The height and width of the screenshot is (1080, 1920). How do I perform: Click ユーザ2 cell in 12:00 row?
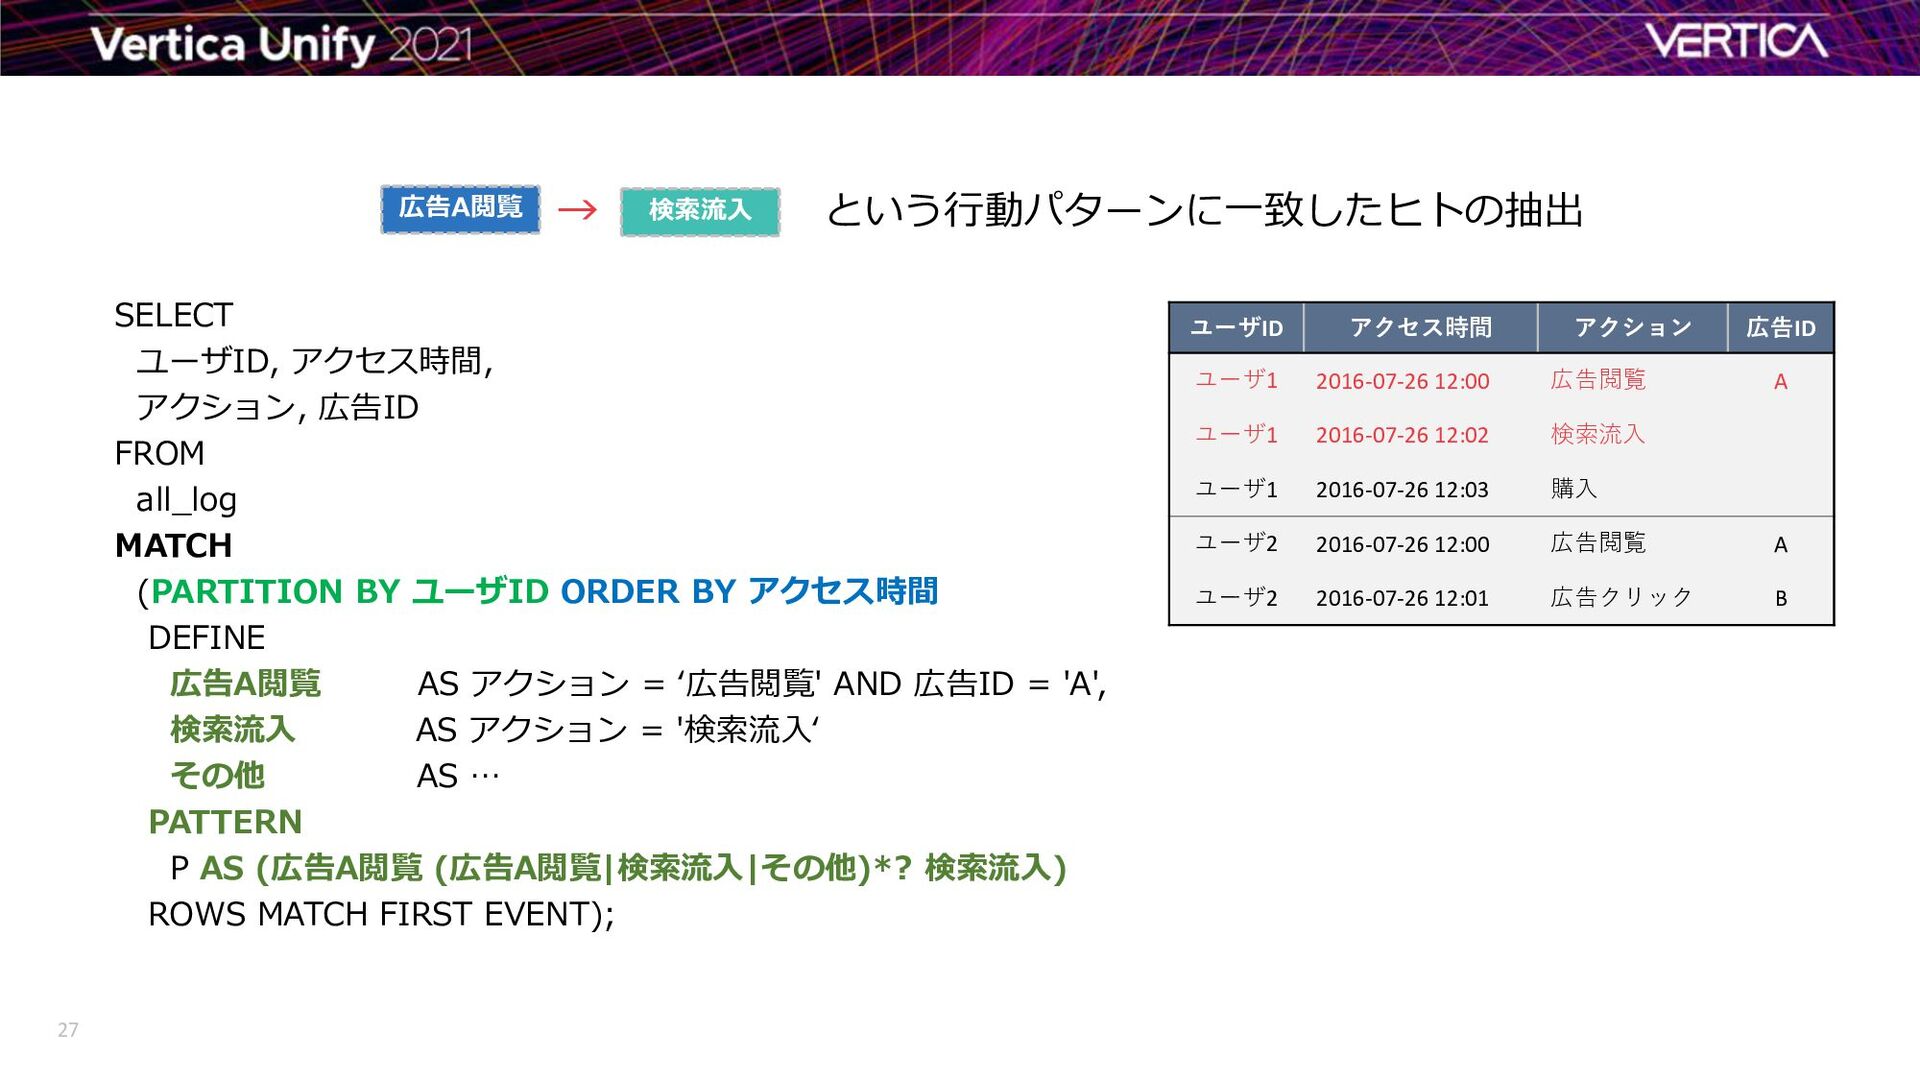point(1236,543)
